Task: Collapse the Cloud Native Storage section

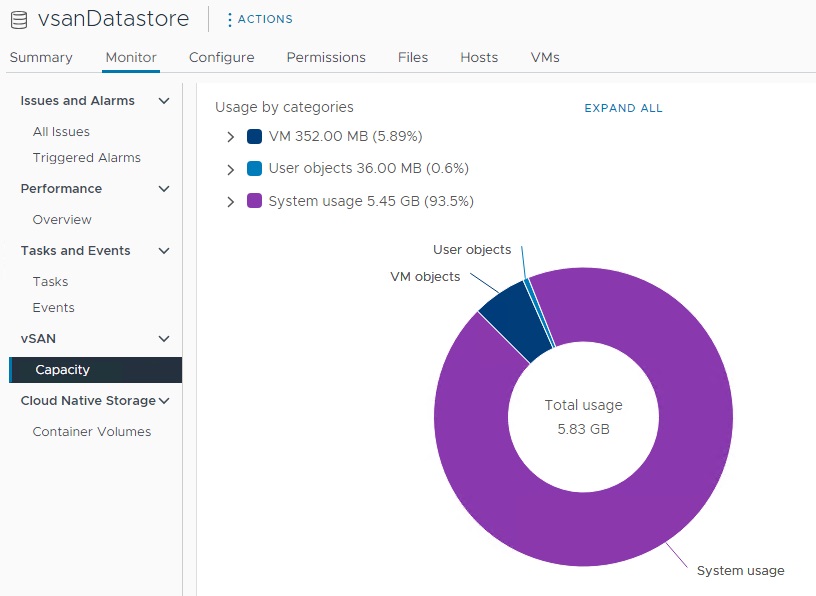Action: point(164,401)
